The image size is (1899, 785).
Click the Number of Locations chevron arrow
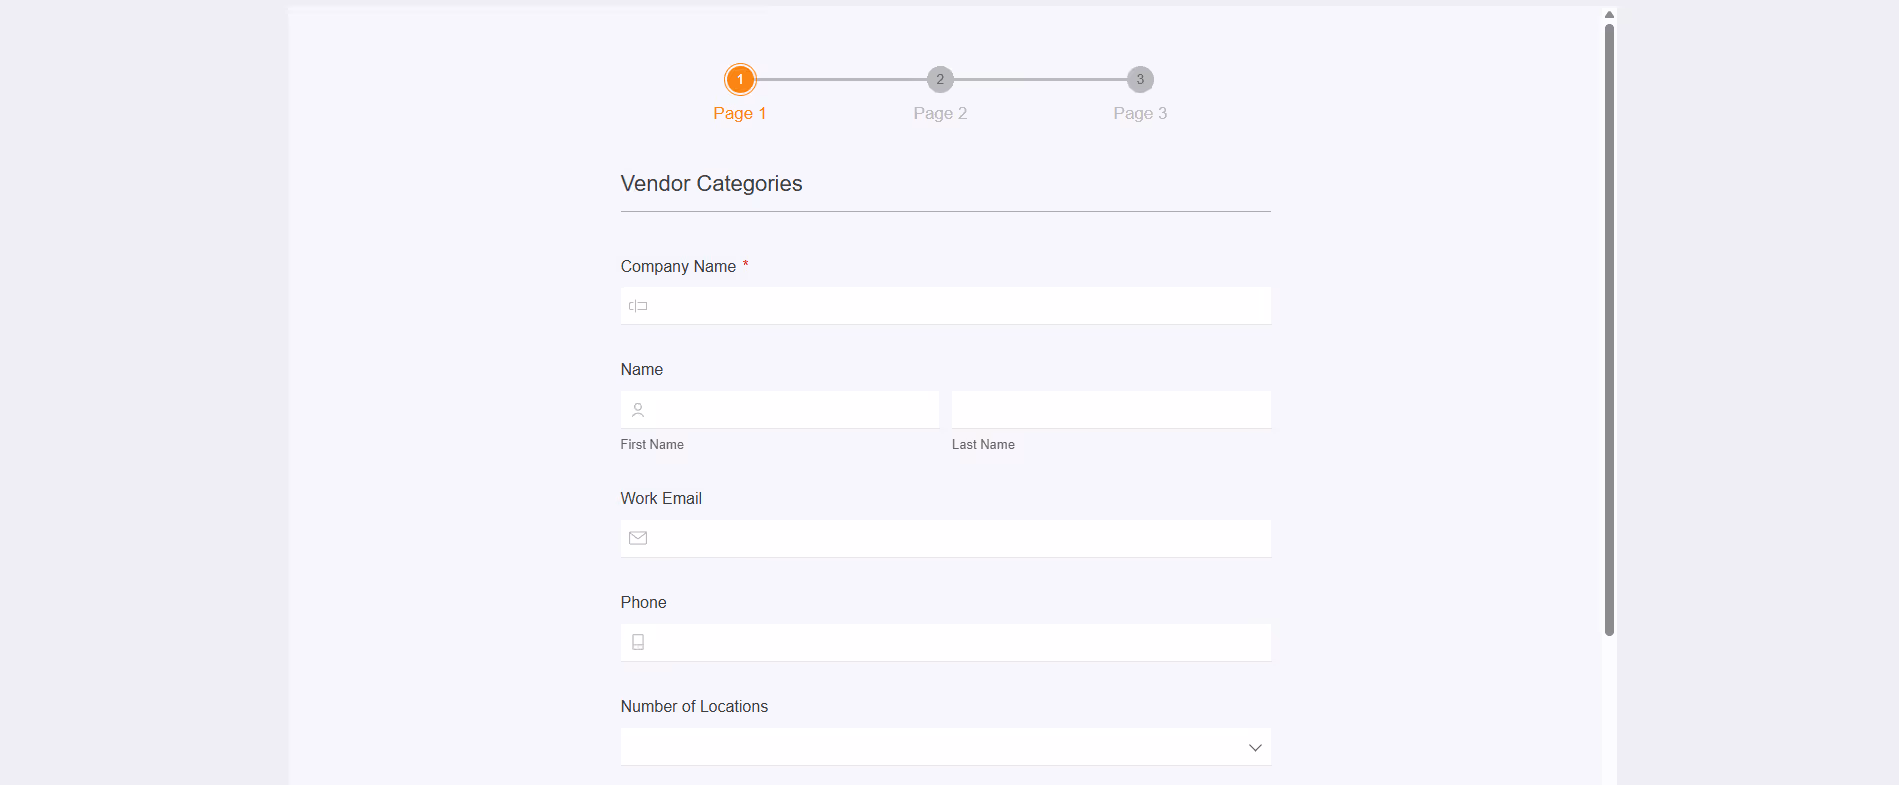(x=1255, y=748)
